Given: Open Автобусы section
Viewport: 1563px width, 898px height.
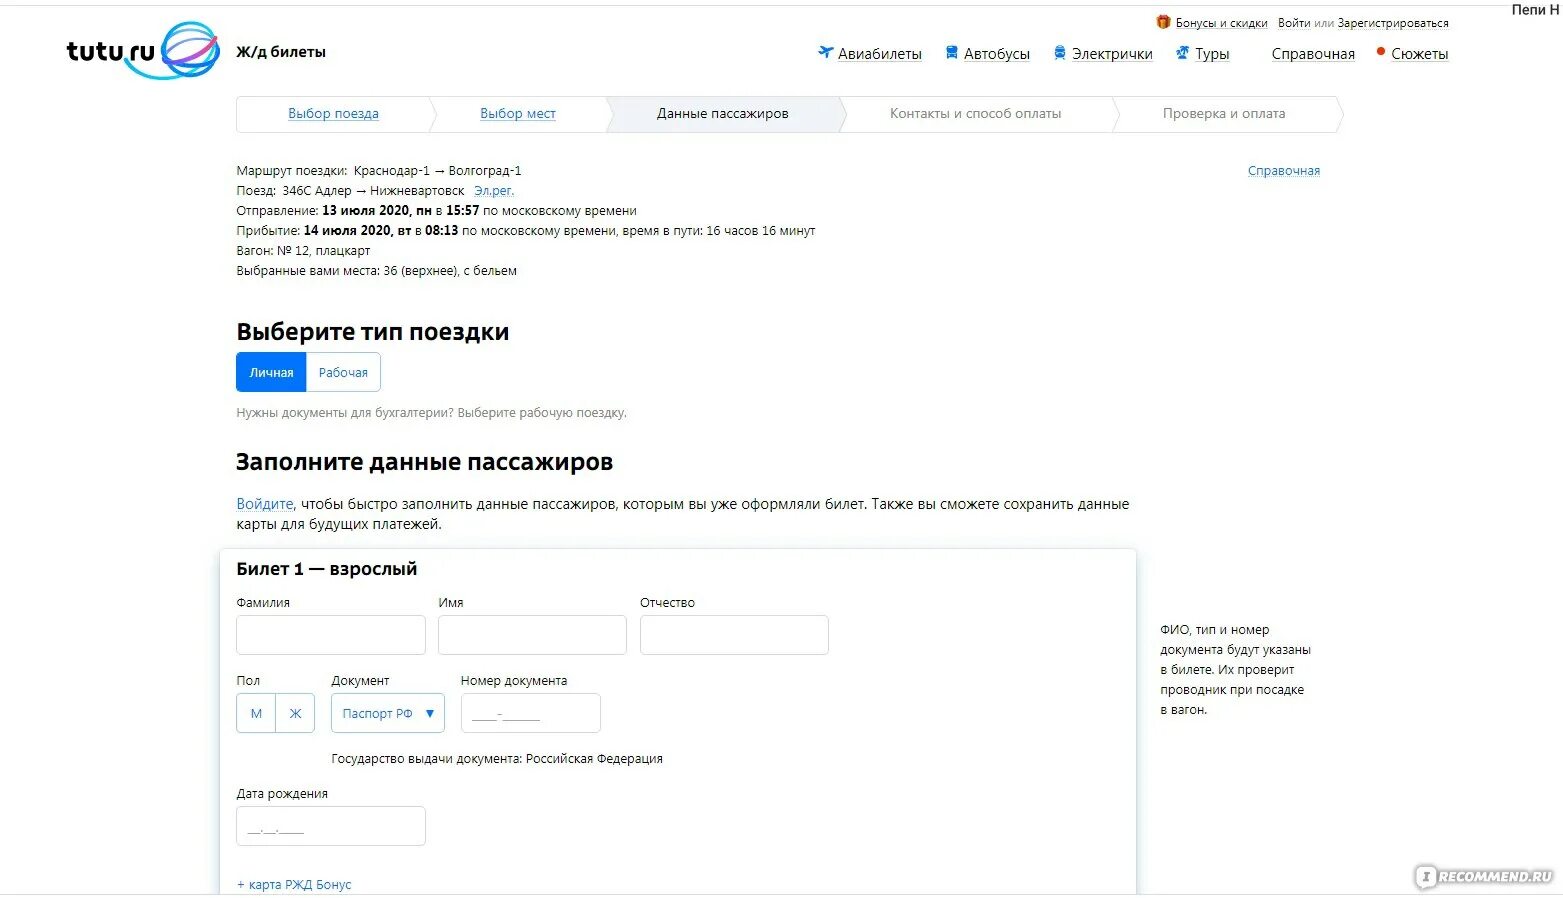Looking at the screenshot, I should point(997,54).
